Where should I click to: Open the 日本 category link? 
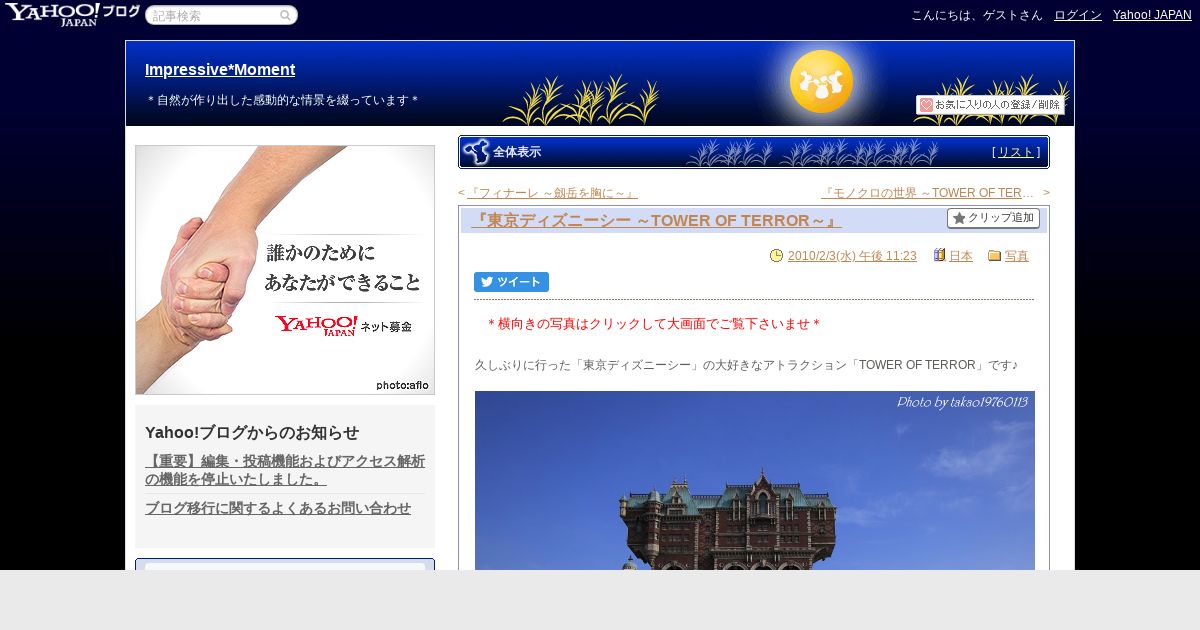tap(961, 256)
